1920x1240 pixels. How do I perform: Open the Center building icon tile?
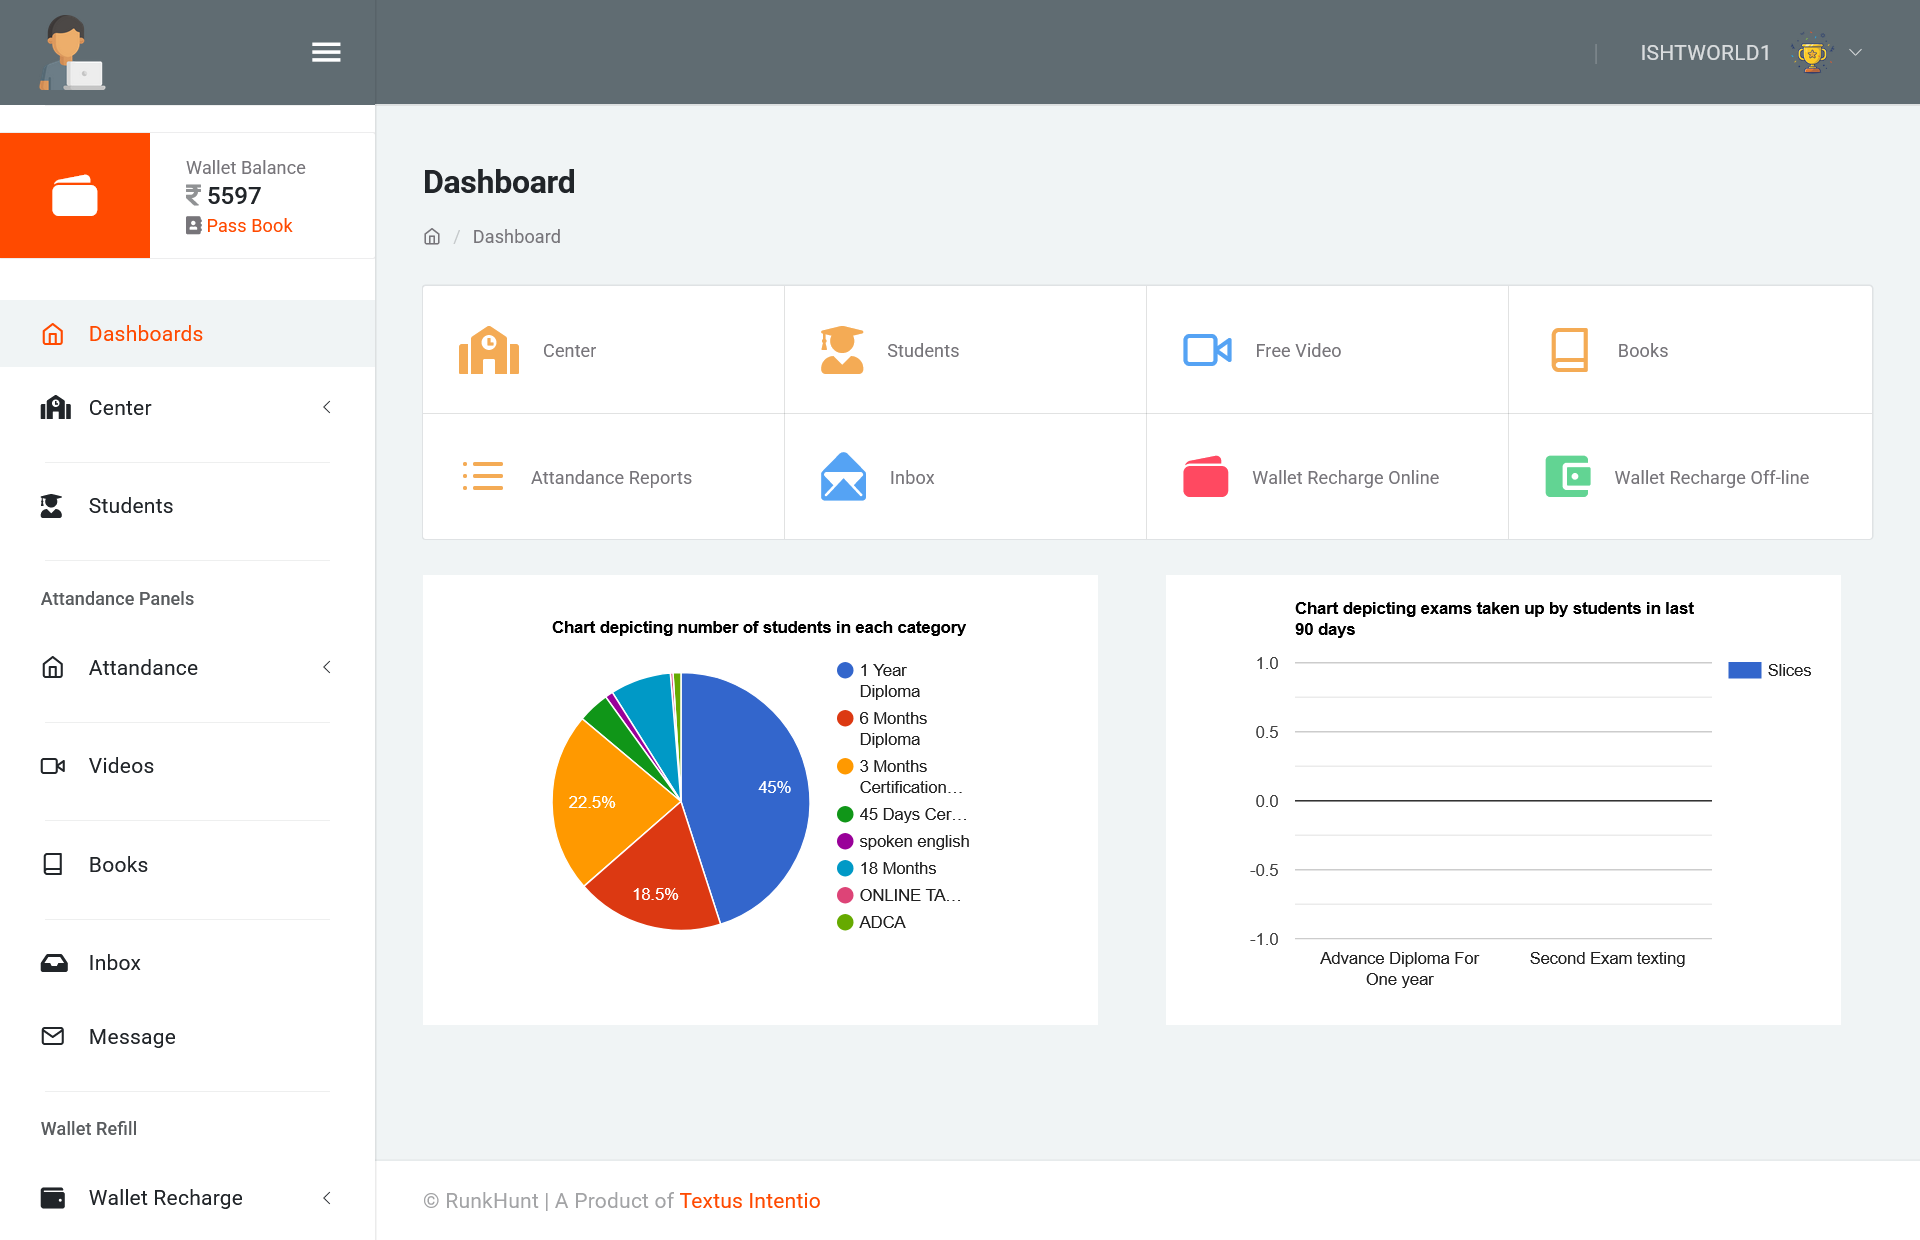(x=489, y=350)
